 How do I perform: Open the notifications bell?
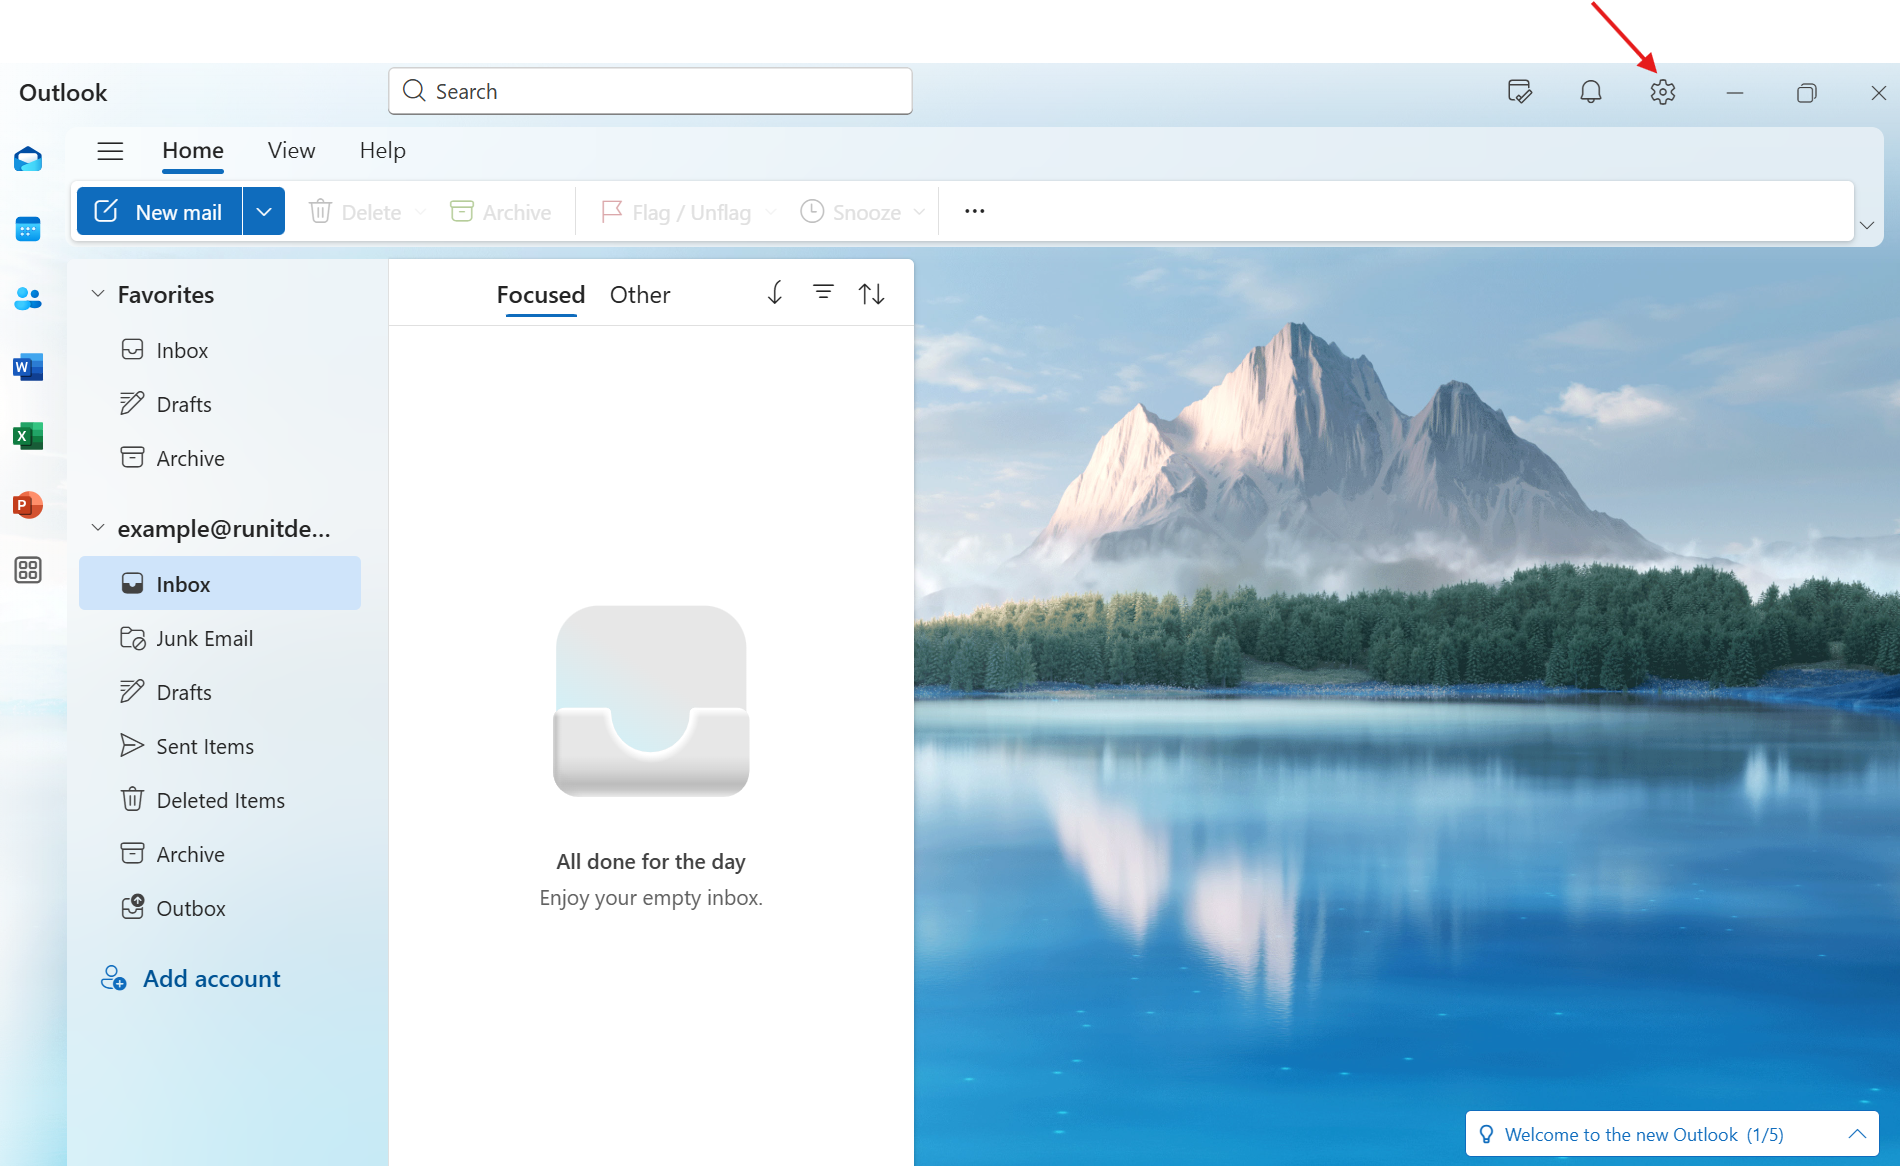click(1590, 92)
